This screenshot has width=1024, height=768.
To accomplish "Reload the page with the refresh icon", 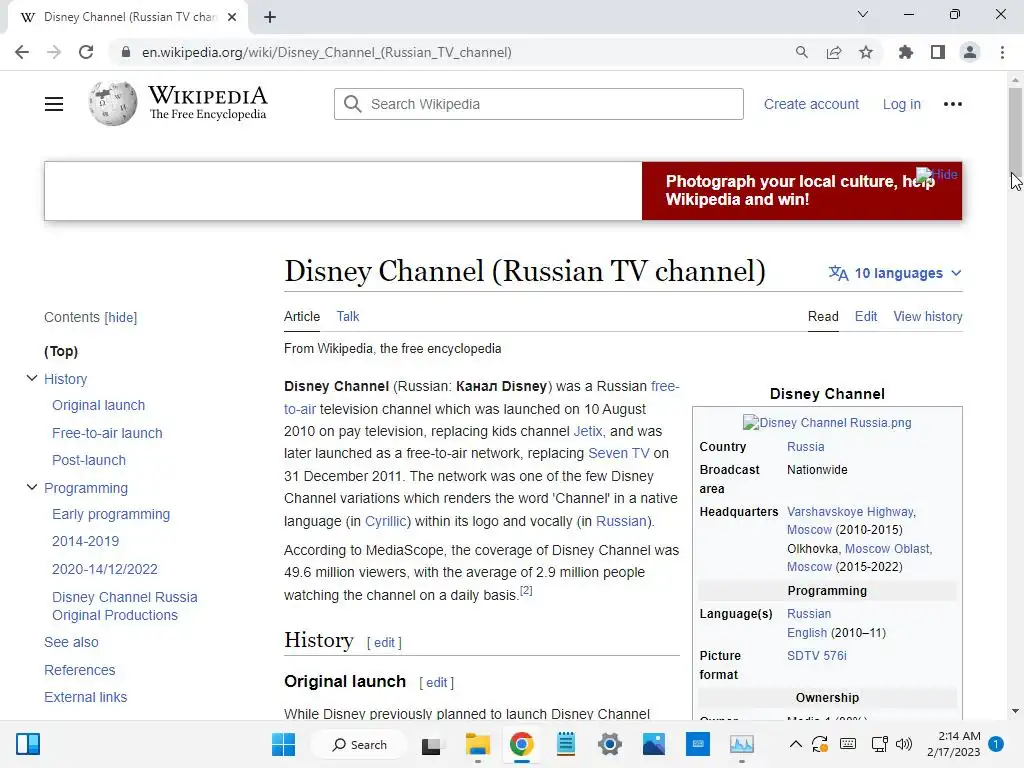I will tap(86, 52).
